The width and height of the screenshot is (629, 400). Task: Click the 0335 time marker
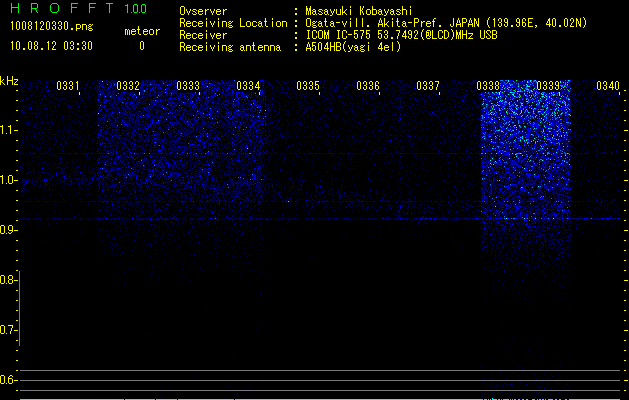click(308, 86)
